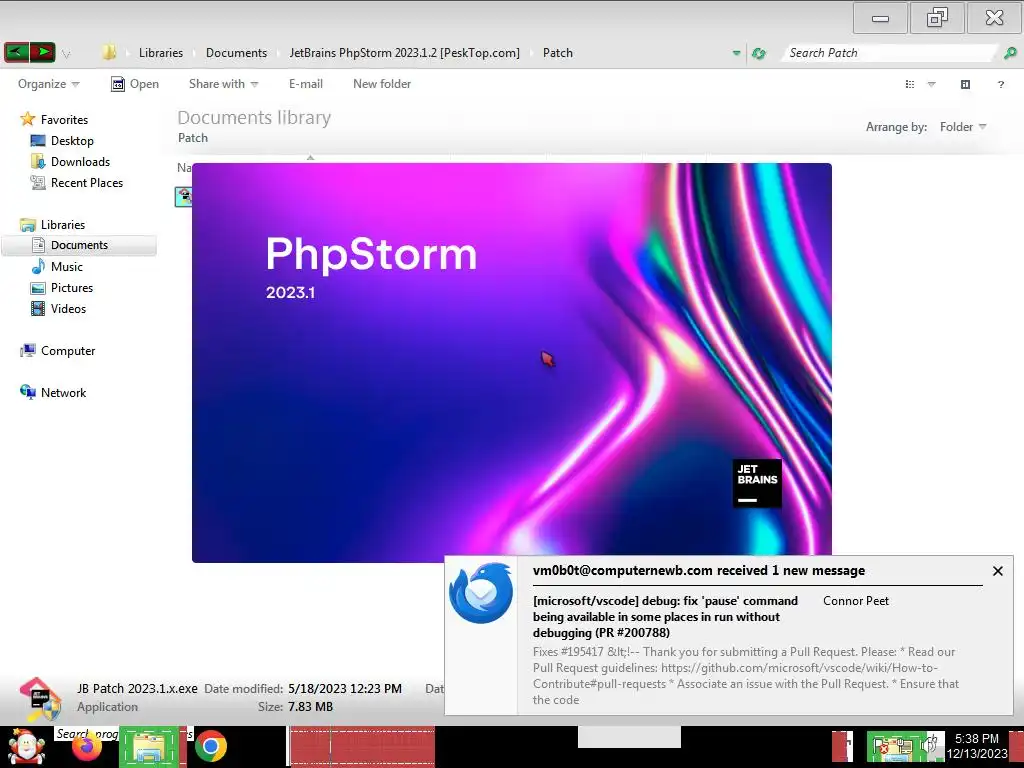Open the Arrange by Folder dropdown
The height and width of the screenshot is (768, 1024).
[x=963, y=127]
